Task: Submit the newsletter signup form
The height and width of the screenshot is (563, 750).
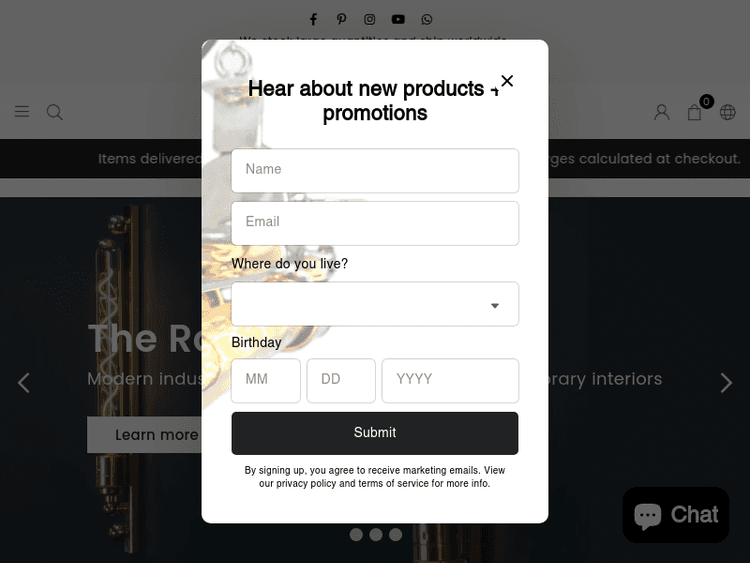Action: tap(375, 433)
